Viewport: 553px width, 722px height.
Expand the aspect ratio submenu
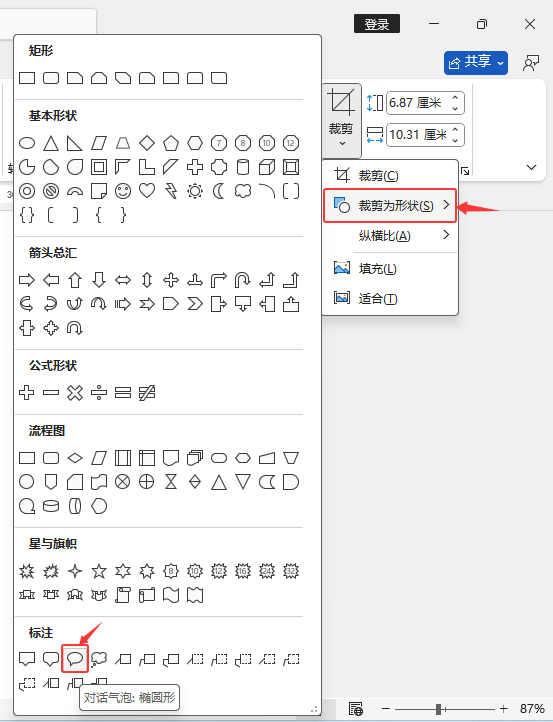tap(390, 236)
